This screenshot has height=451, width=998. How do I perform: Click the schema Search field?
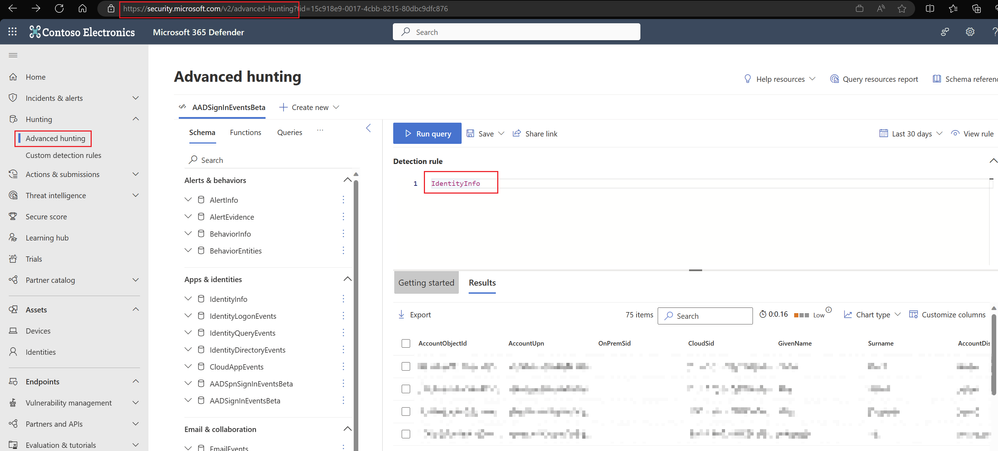coord(270,160)
